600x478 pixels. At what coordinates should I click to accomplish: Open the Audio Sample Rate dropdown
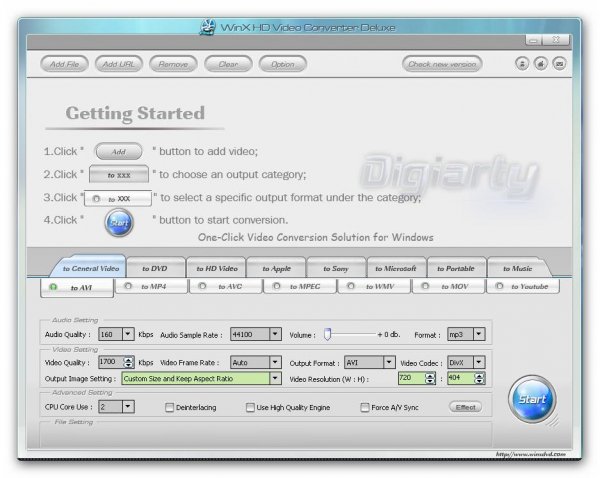[x=275, y=334]
